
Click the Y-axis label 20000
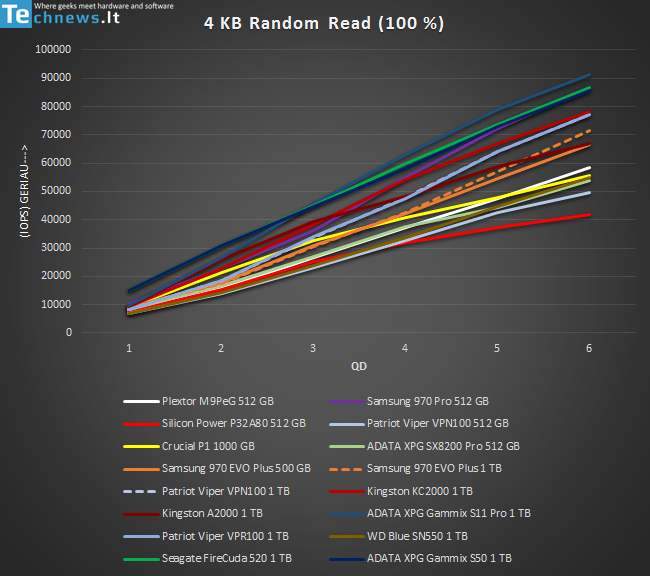[x=56, y=276]
